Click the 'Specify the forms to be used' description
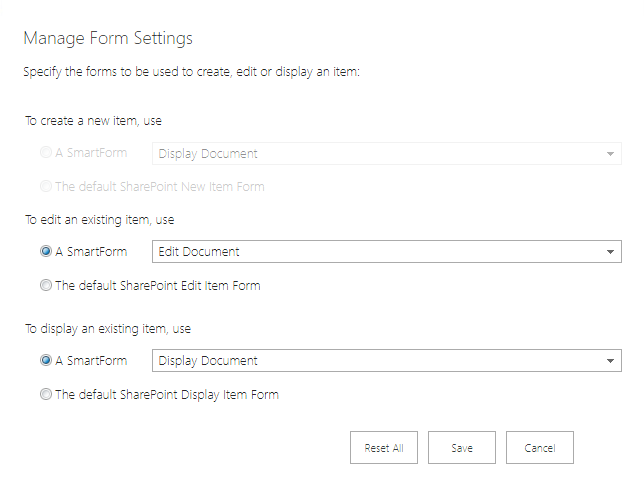 (190, 72)
